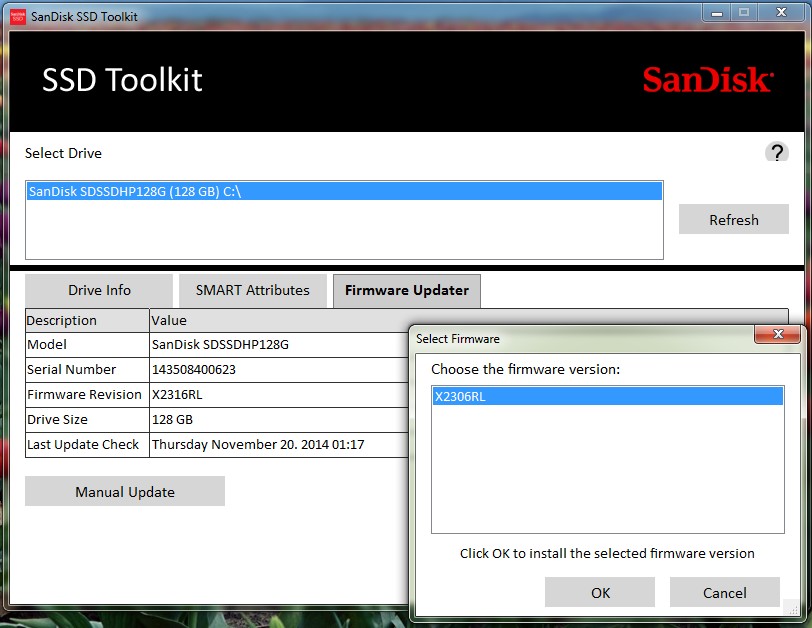This screenshot has width=812, height=628.
Task: Click the Description column header
Action: click(x=87, y=320)
